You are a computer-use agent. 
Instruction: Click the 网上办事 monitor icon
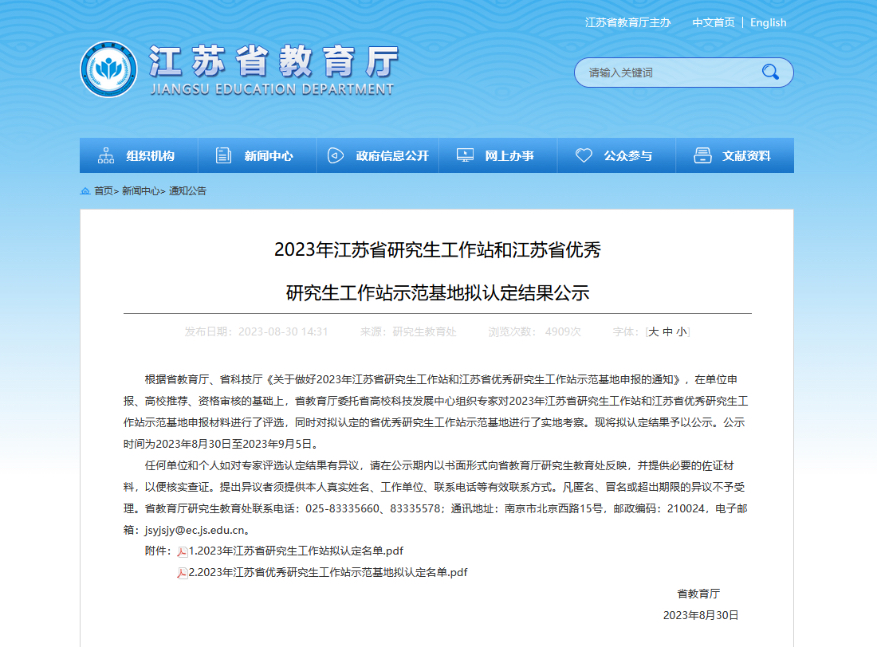pyautogui.click(x=465, y=155)
